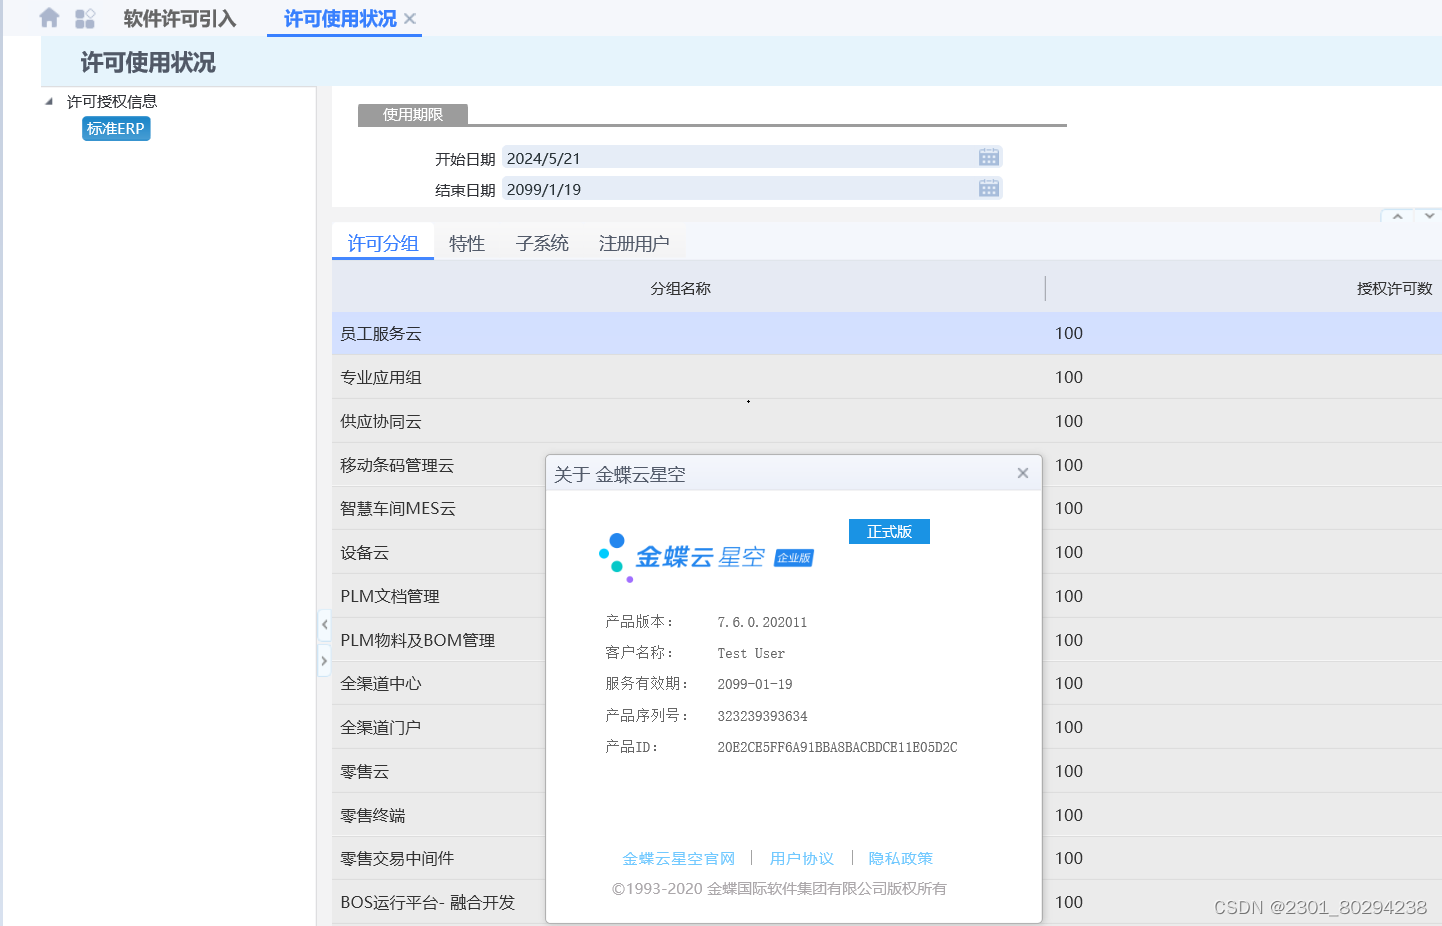
Task: Click the 正式版 button
Action: pyautogui.click(x=889, y=531)
